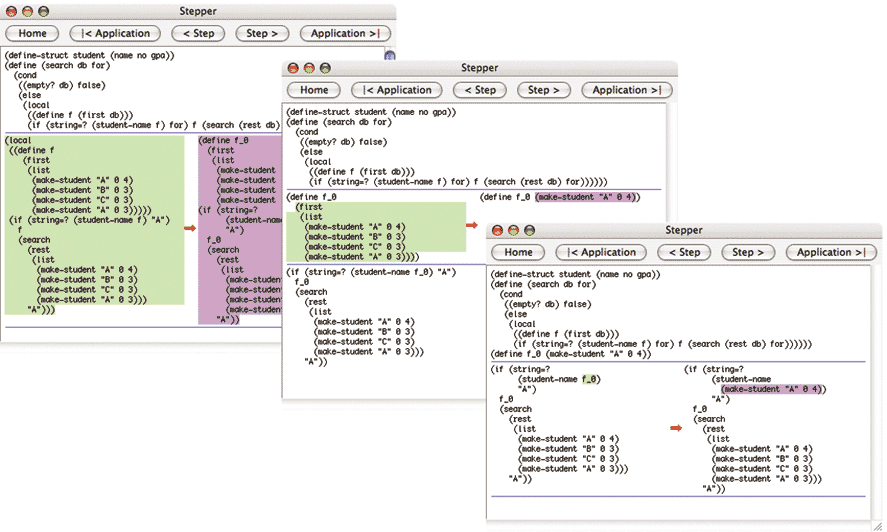The height and width of the screenshot is (532, 887).
Task: Click Home in the middle Stepper window
Action: point(314,90)
